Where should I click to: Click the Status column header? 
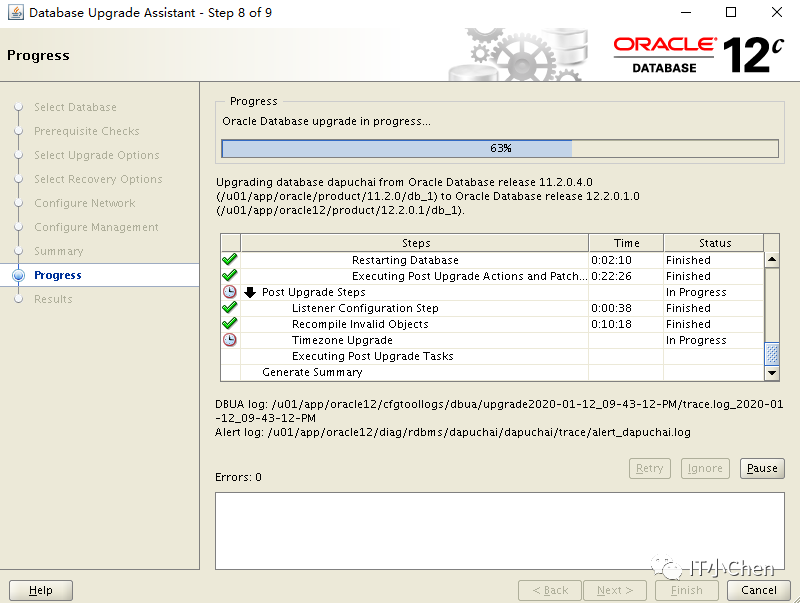714,243
